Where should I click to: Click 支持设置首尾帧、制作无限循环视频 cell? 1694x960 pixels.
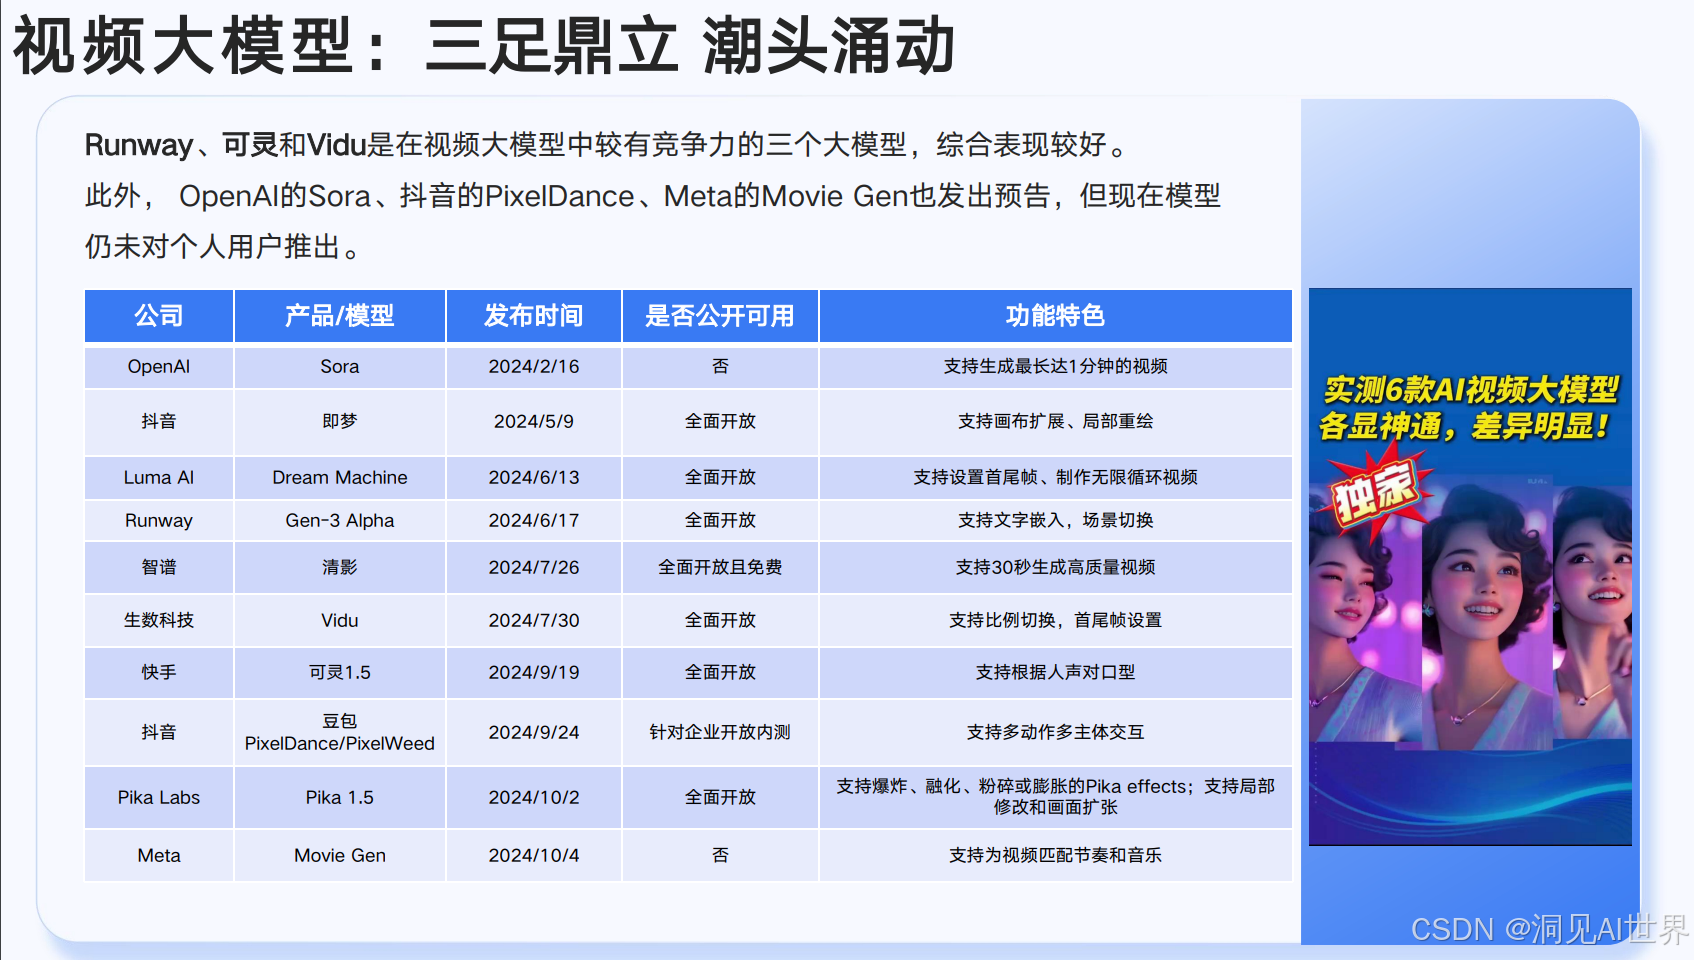pos(1055,478)
